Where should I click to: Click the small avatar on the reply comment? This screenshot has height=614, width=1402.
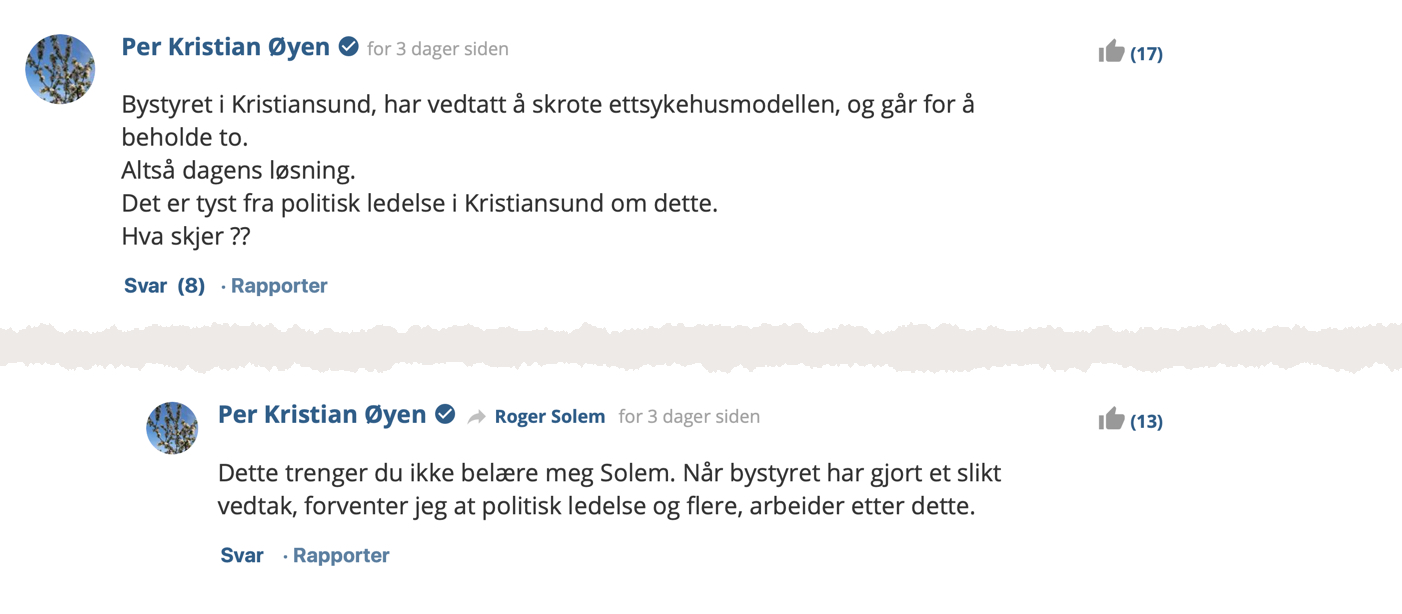click(172, 428)
